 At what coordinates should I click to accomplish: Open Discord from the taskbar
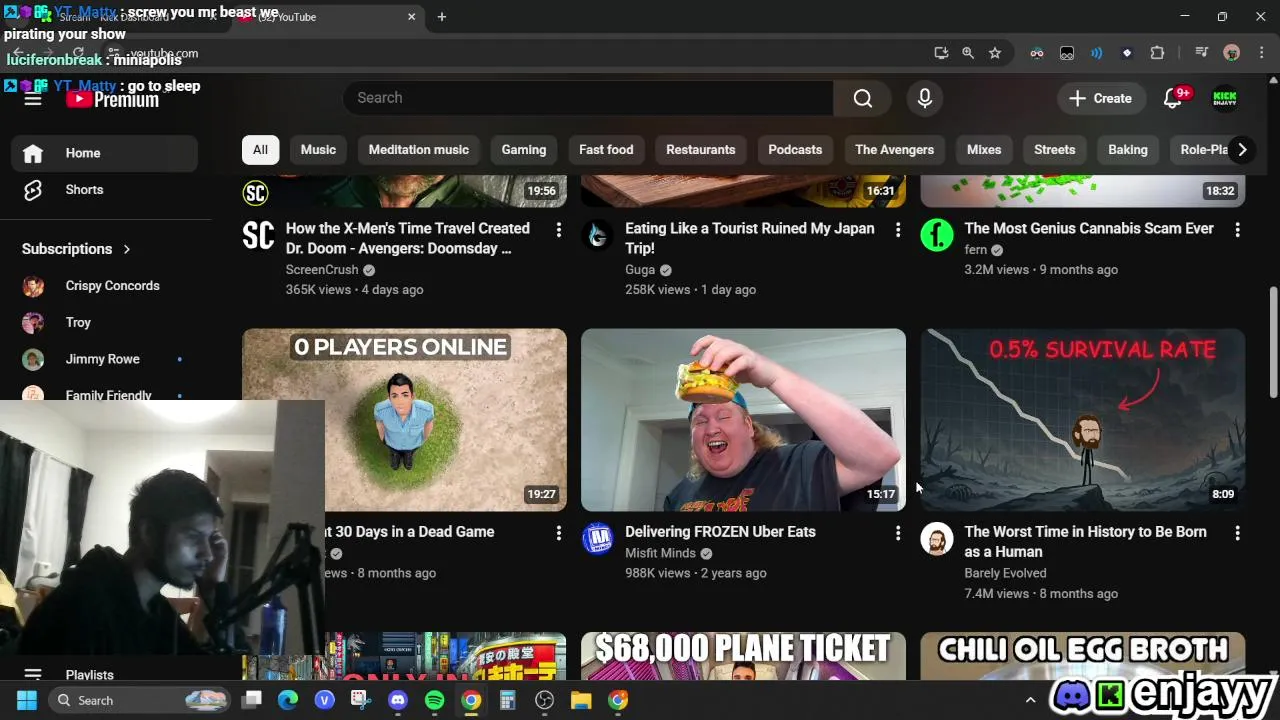[x=398, y=700]
